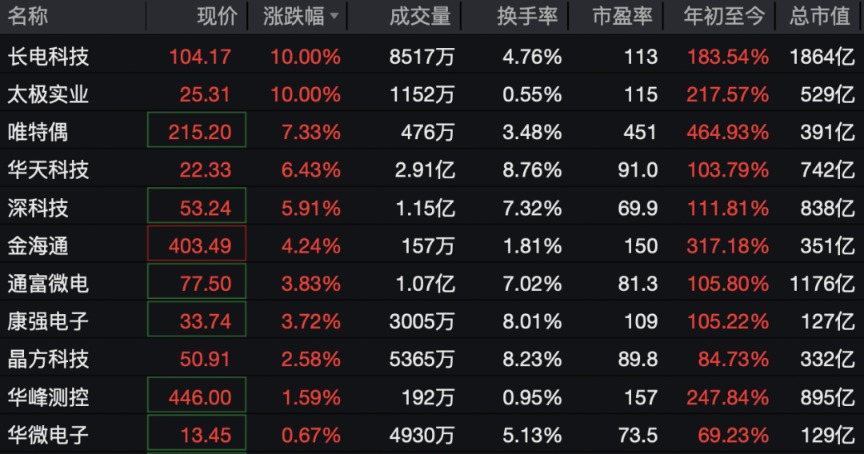Screen dimensions: 864x454
Task: Open stock 金海通
Action: [x=37, y=246]
